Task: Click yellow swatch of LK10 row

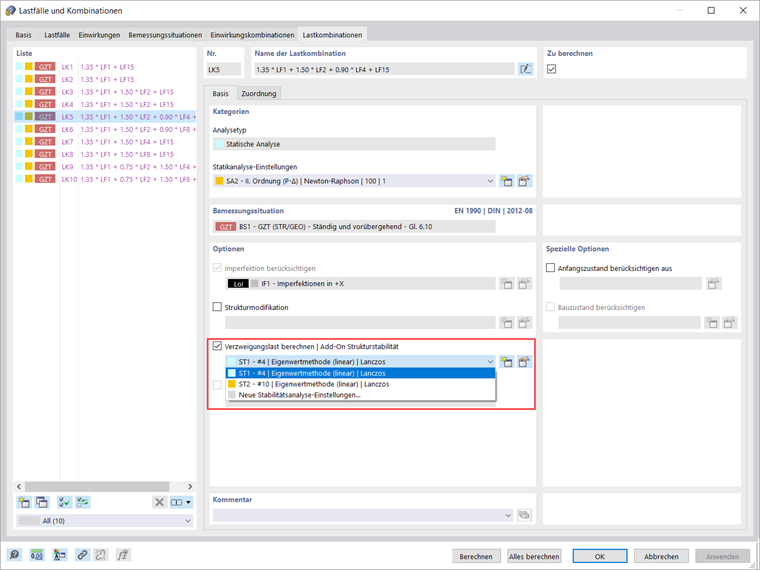Action: pos(29,179)
